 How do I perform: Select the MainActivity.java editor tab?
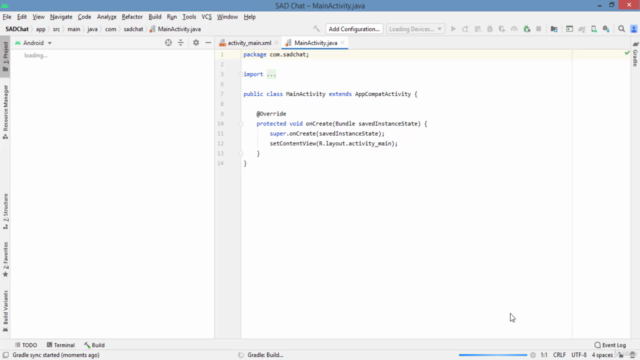(315, 43)
